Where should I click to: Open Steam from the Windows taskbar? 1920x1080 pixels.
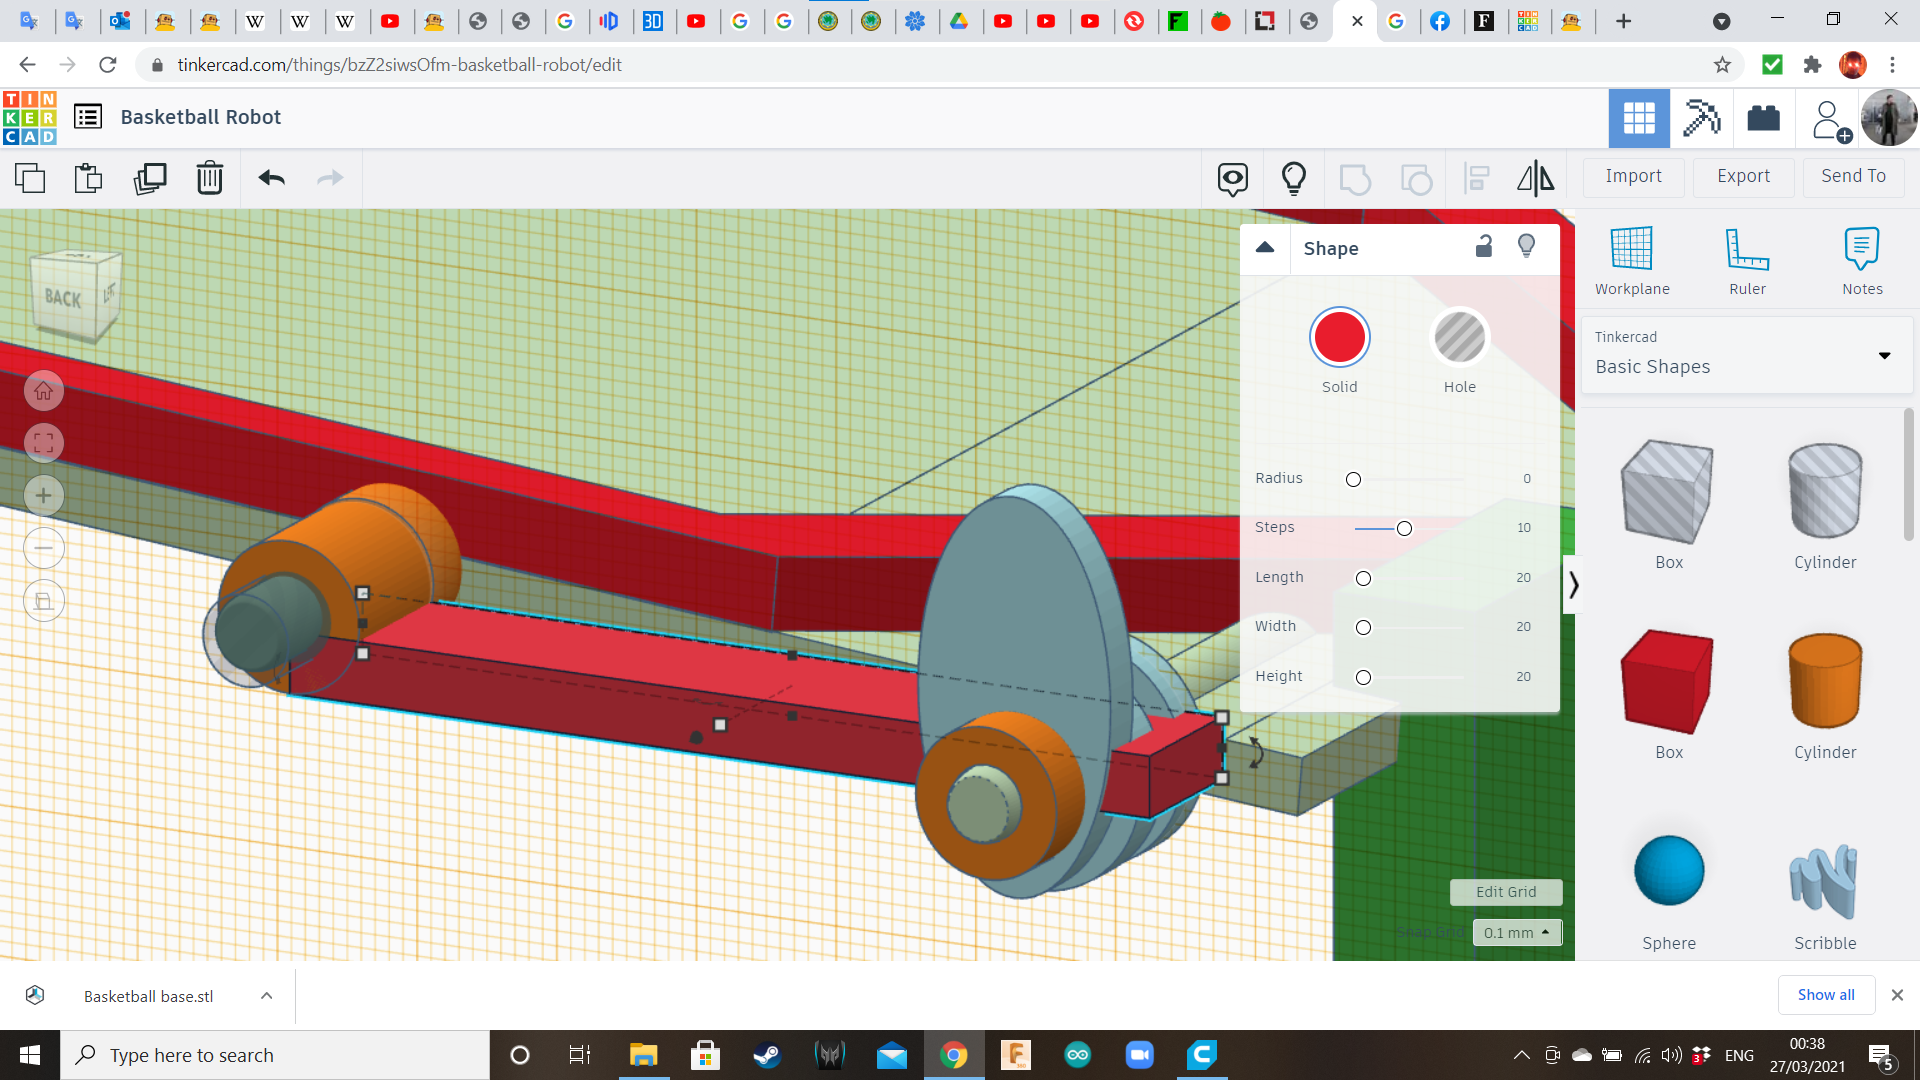tap(767, 1055)
